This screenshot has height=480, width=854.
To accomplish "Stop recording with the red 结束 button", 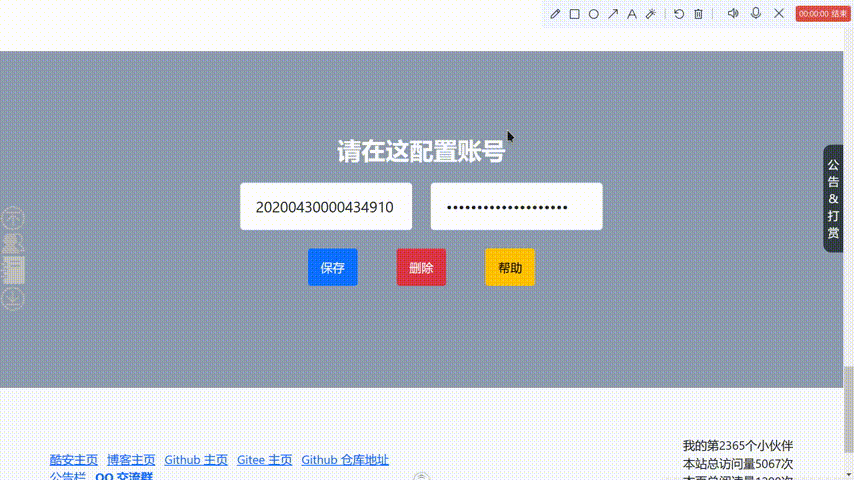I will pos(822,14).
